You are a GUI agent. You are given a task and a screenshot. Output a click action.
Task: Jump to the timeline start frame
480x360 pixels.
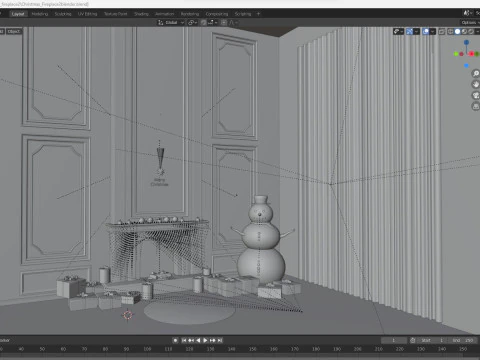pyautogui.click(x=184, y=340)
